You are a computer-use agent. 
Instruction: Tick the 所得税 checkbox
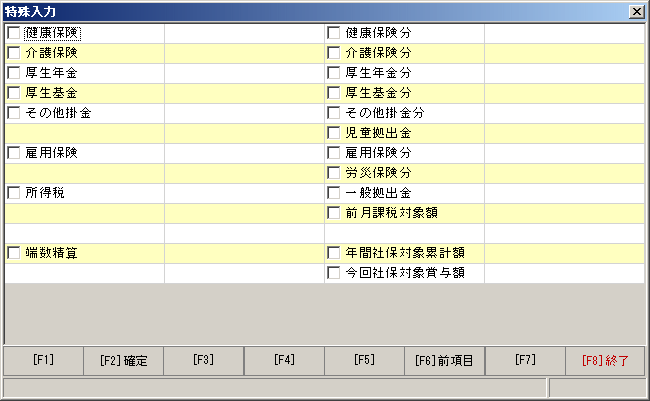coord(14,192)
